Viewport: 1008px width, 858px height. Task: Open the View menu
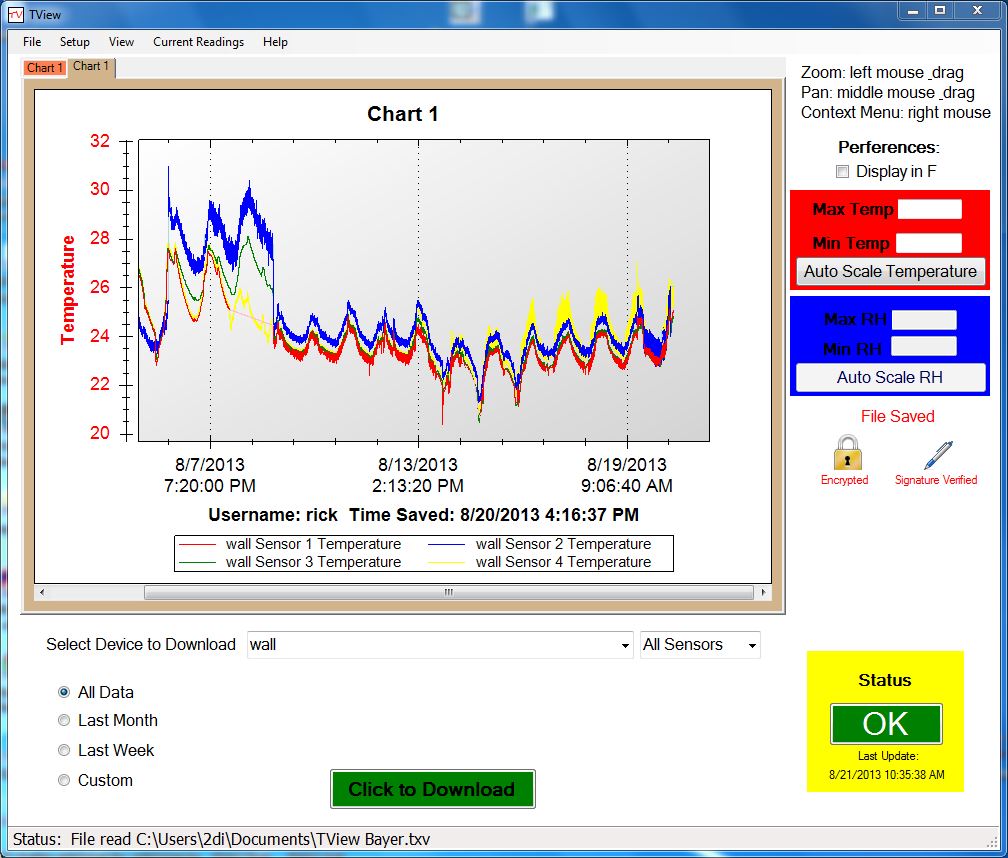pyautogui.click(x=121, y=42)
